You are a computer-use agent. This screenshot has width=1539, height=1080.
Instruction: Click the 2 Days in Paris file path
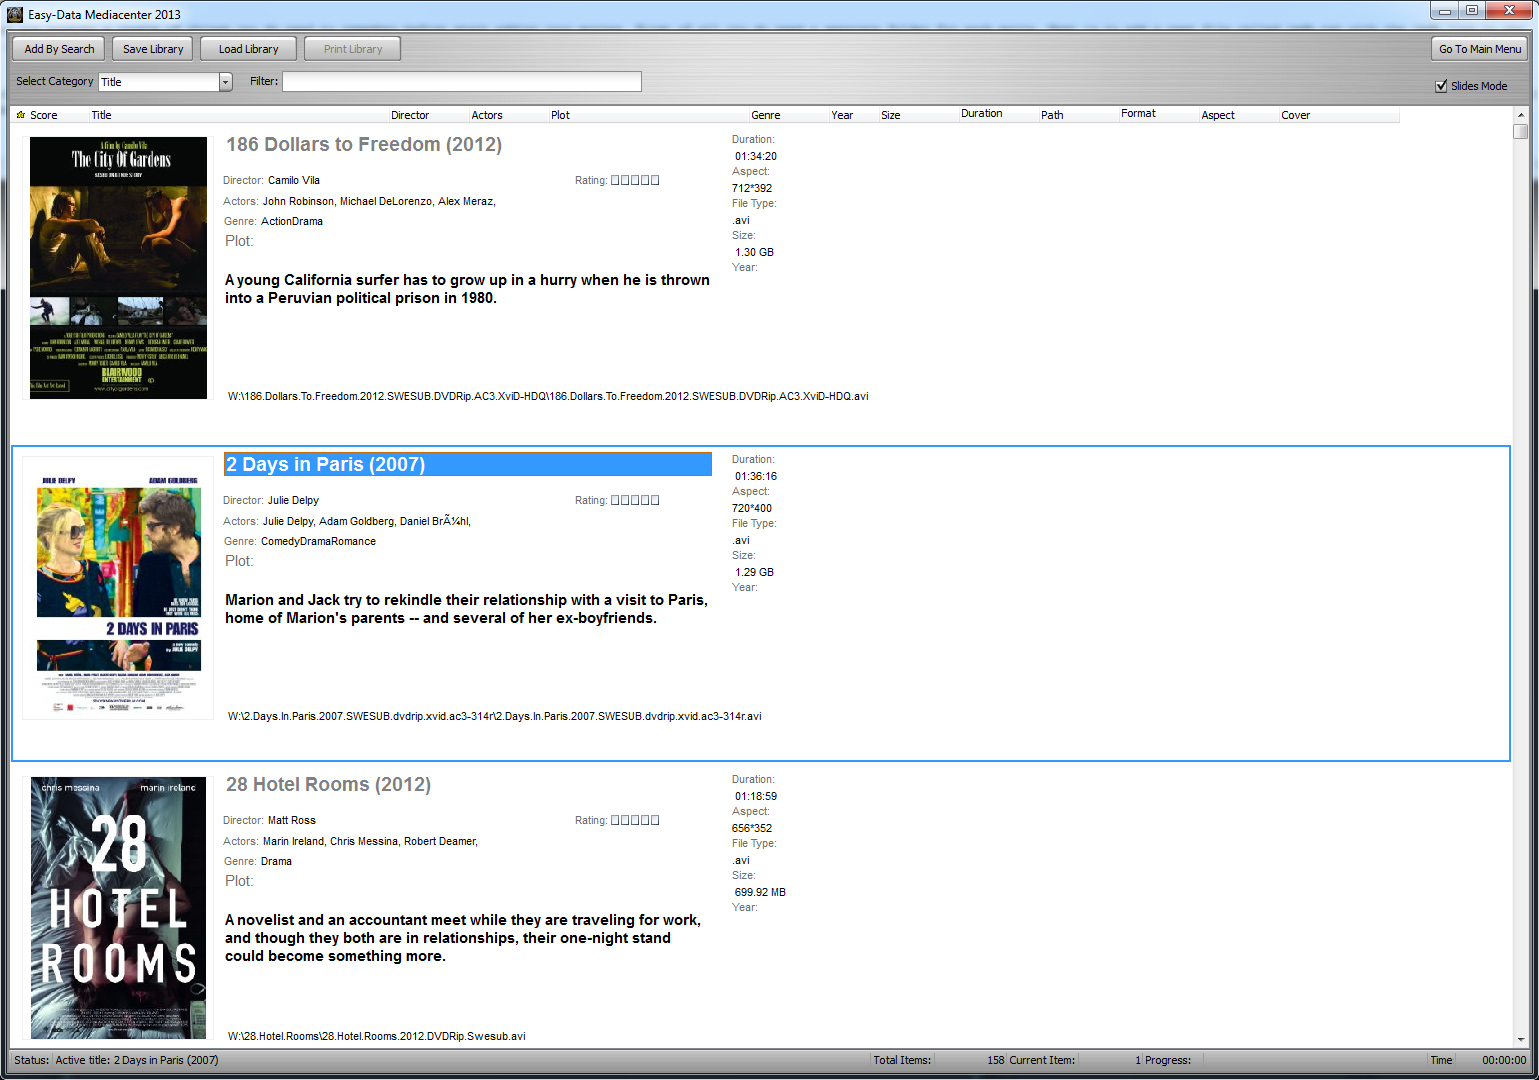495,716
